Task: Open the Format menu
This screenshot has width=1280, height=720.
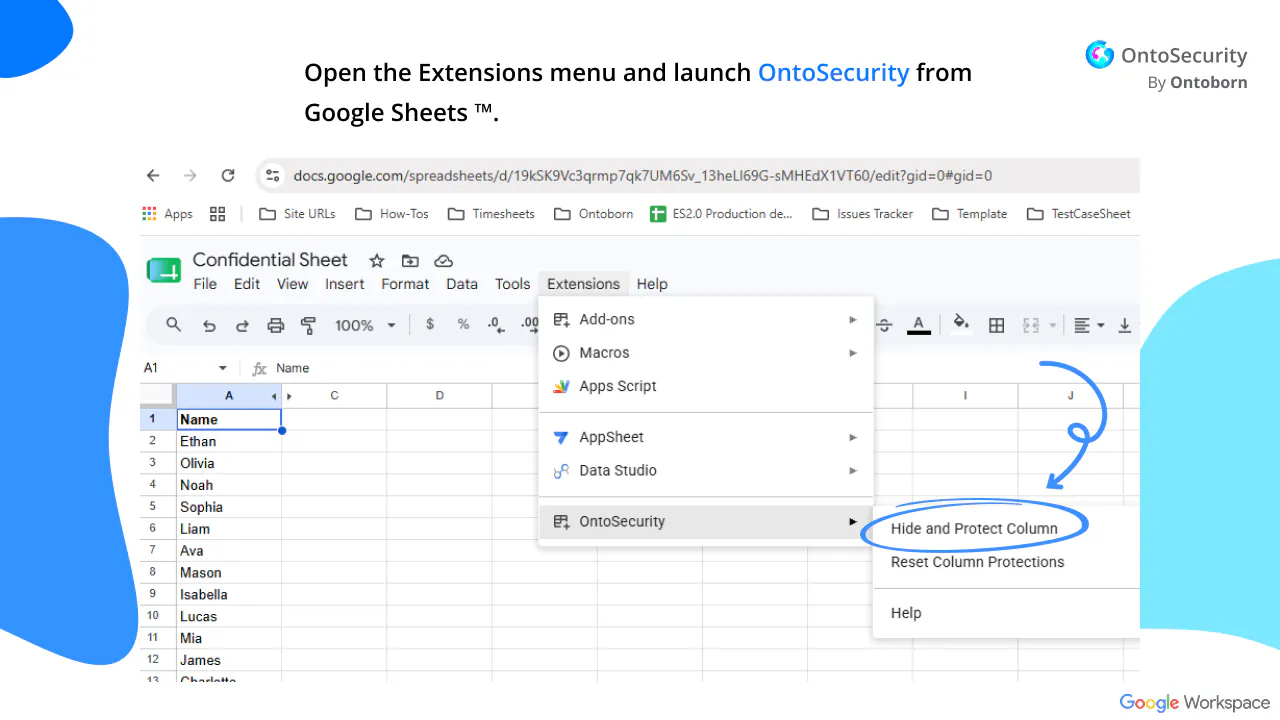Action: (405, 284)
